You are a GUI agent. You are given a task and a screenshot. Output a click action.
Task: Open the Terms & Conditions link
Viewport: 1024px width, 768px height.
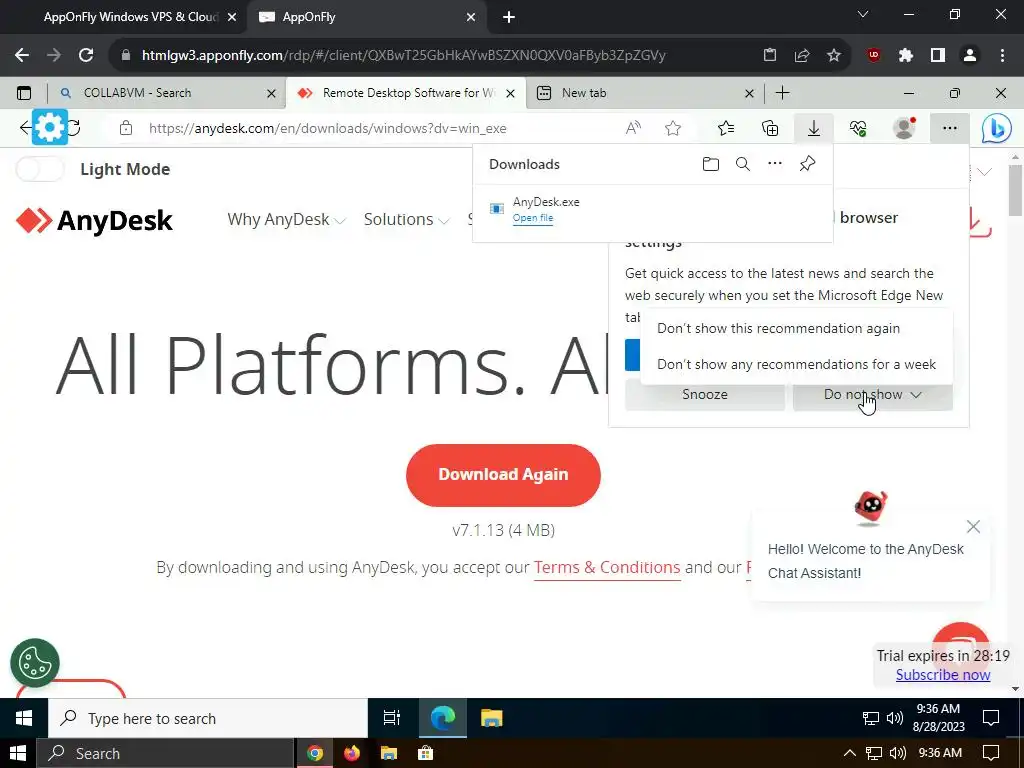[607, 568]
